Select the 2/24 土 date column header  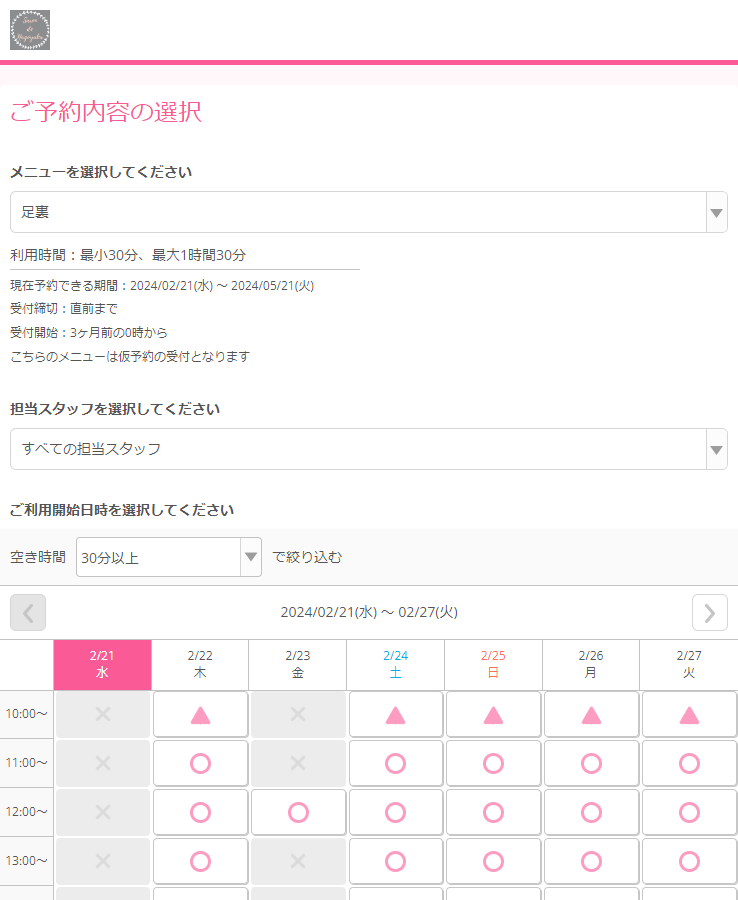(x=396, y=664)
